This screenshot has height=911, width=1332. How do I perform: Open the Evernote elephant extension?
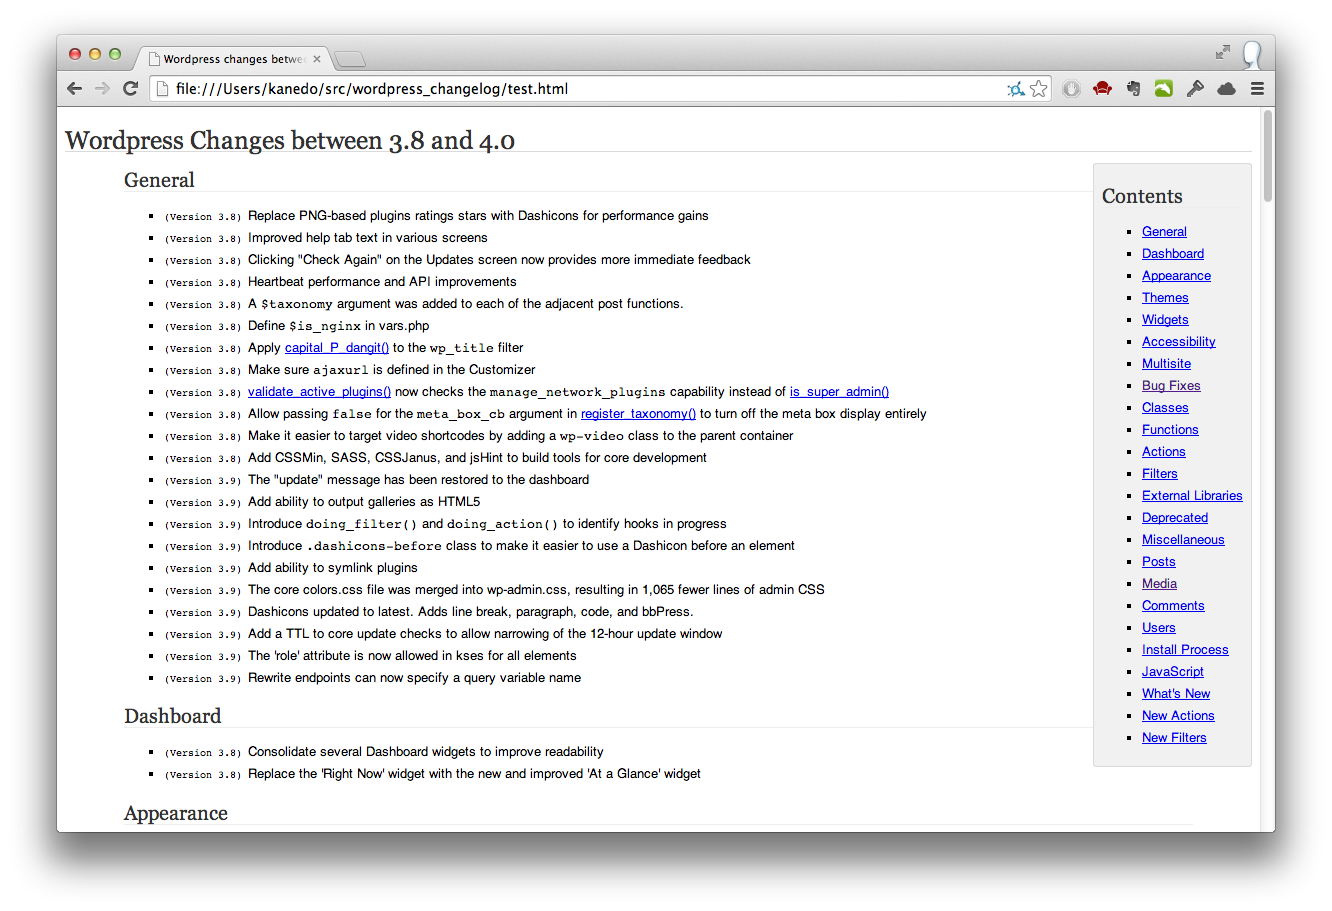pos(1133,88)
